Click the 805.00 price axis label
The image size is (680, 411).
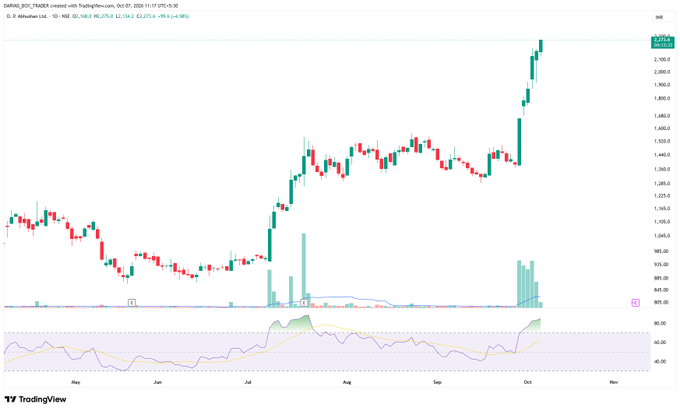tap(662, 303)
